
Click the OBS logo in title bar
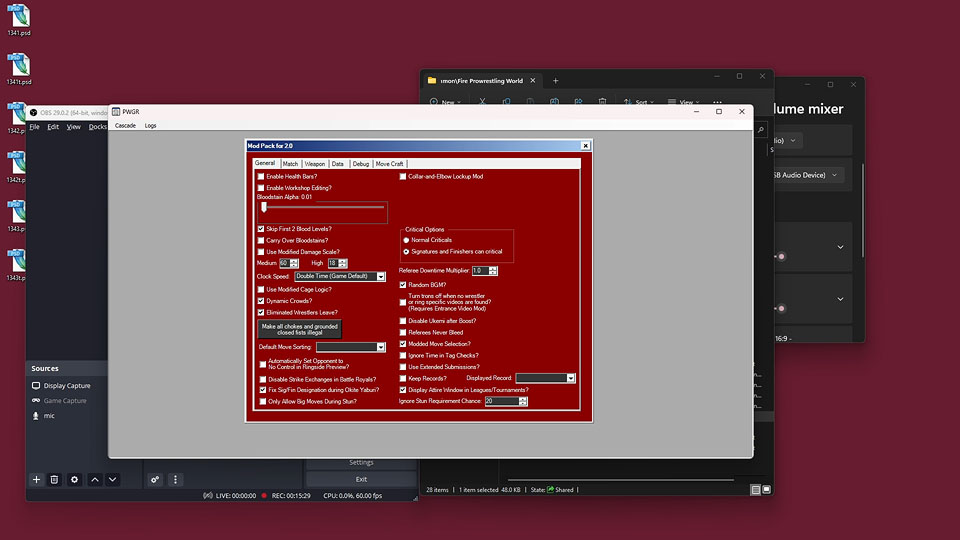[33, 113]
